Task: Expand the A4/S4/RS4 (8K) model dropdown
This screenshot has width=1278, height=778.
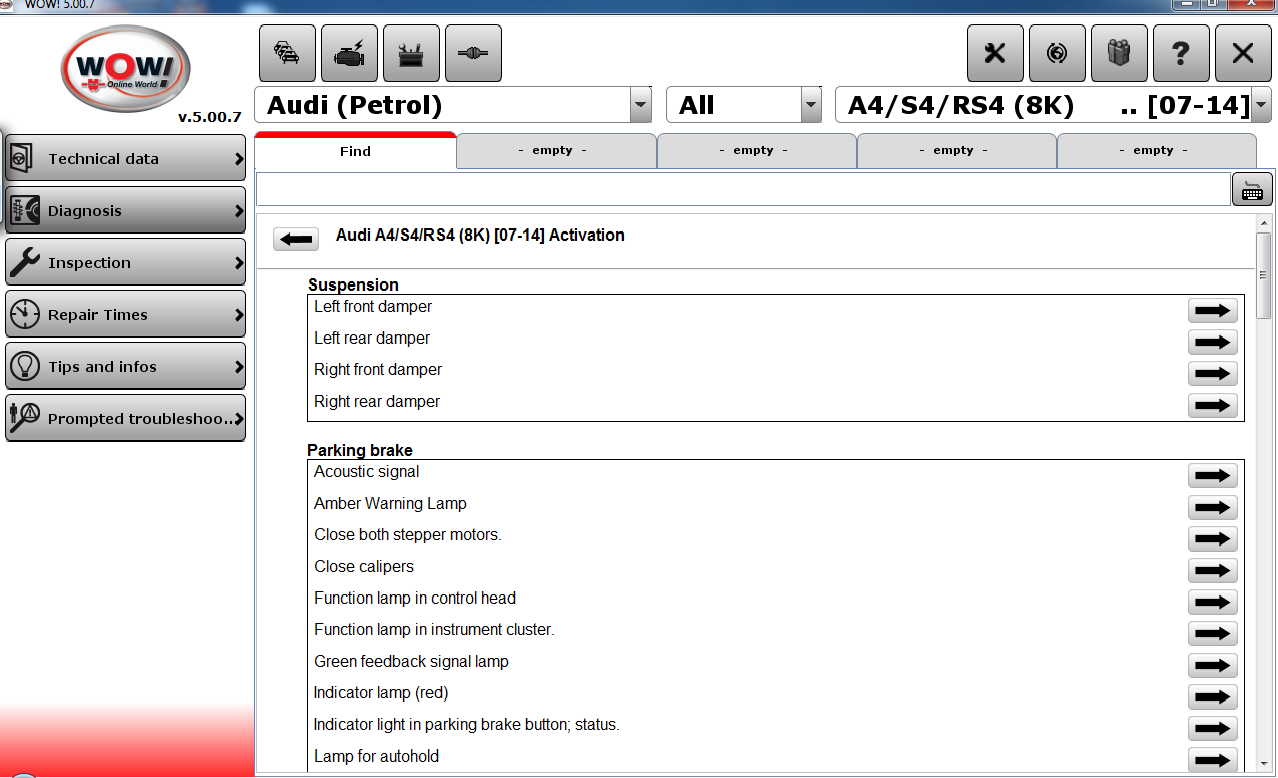Action: pyautogui.click(x=1261, y=105)
